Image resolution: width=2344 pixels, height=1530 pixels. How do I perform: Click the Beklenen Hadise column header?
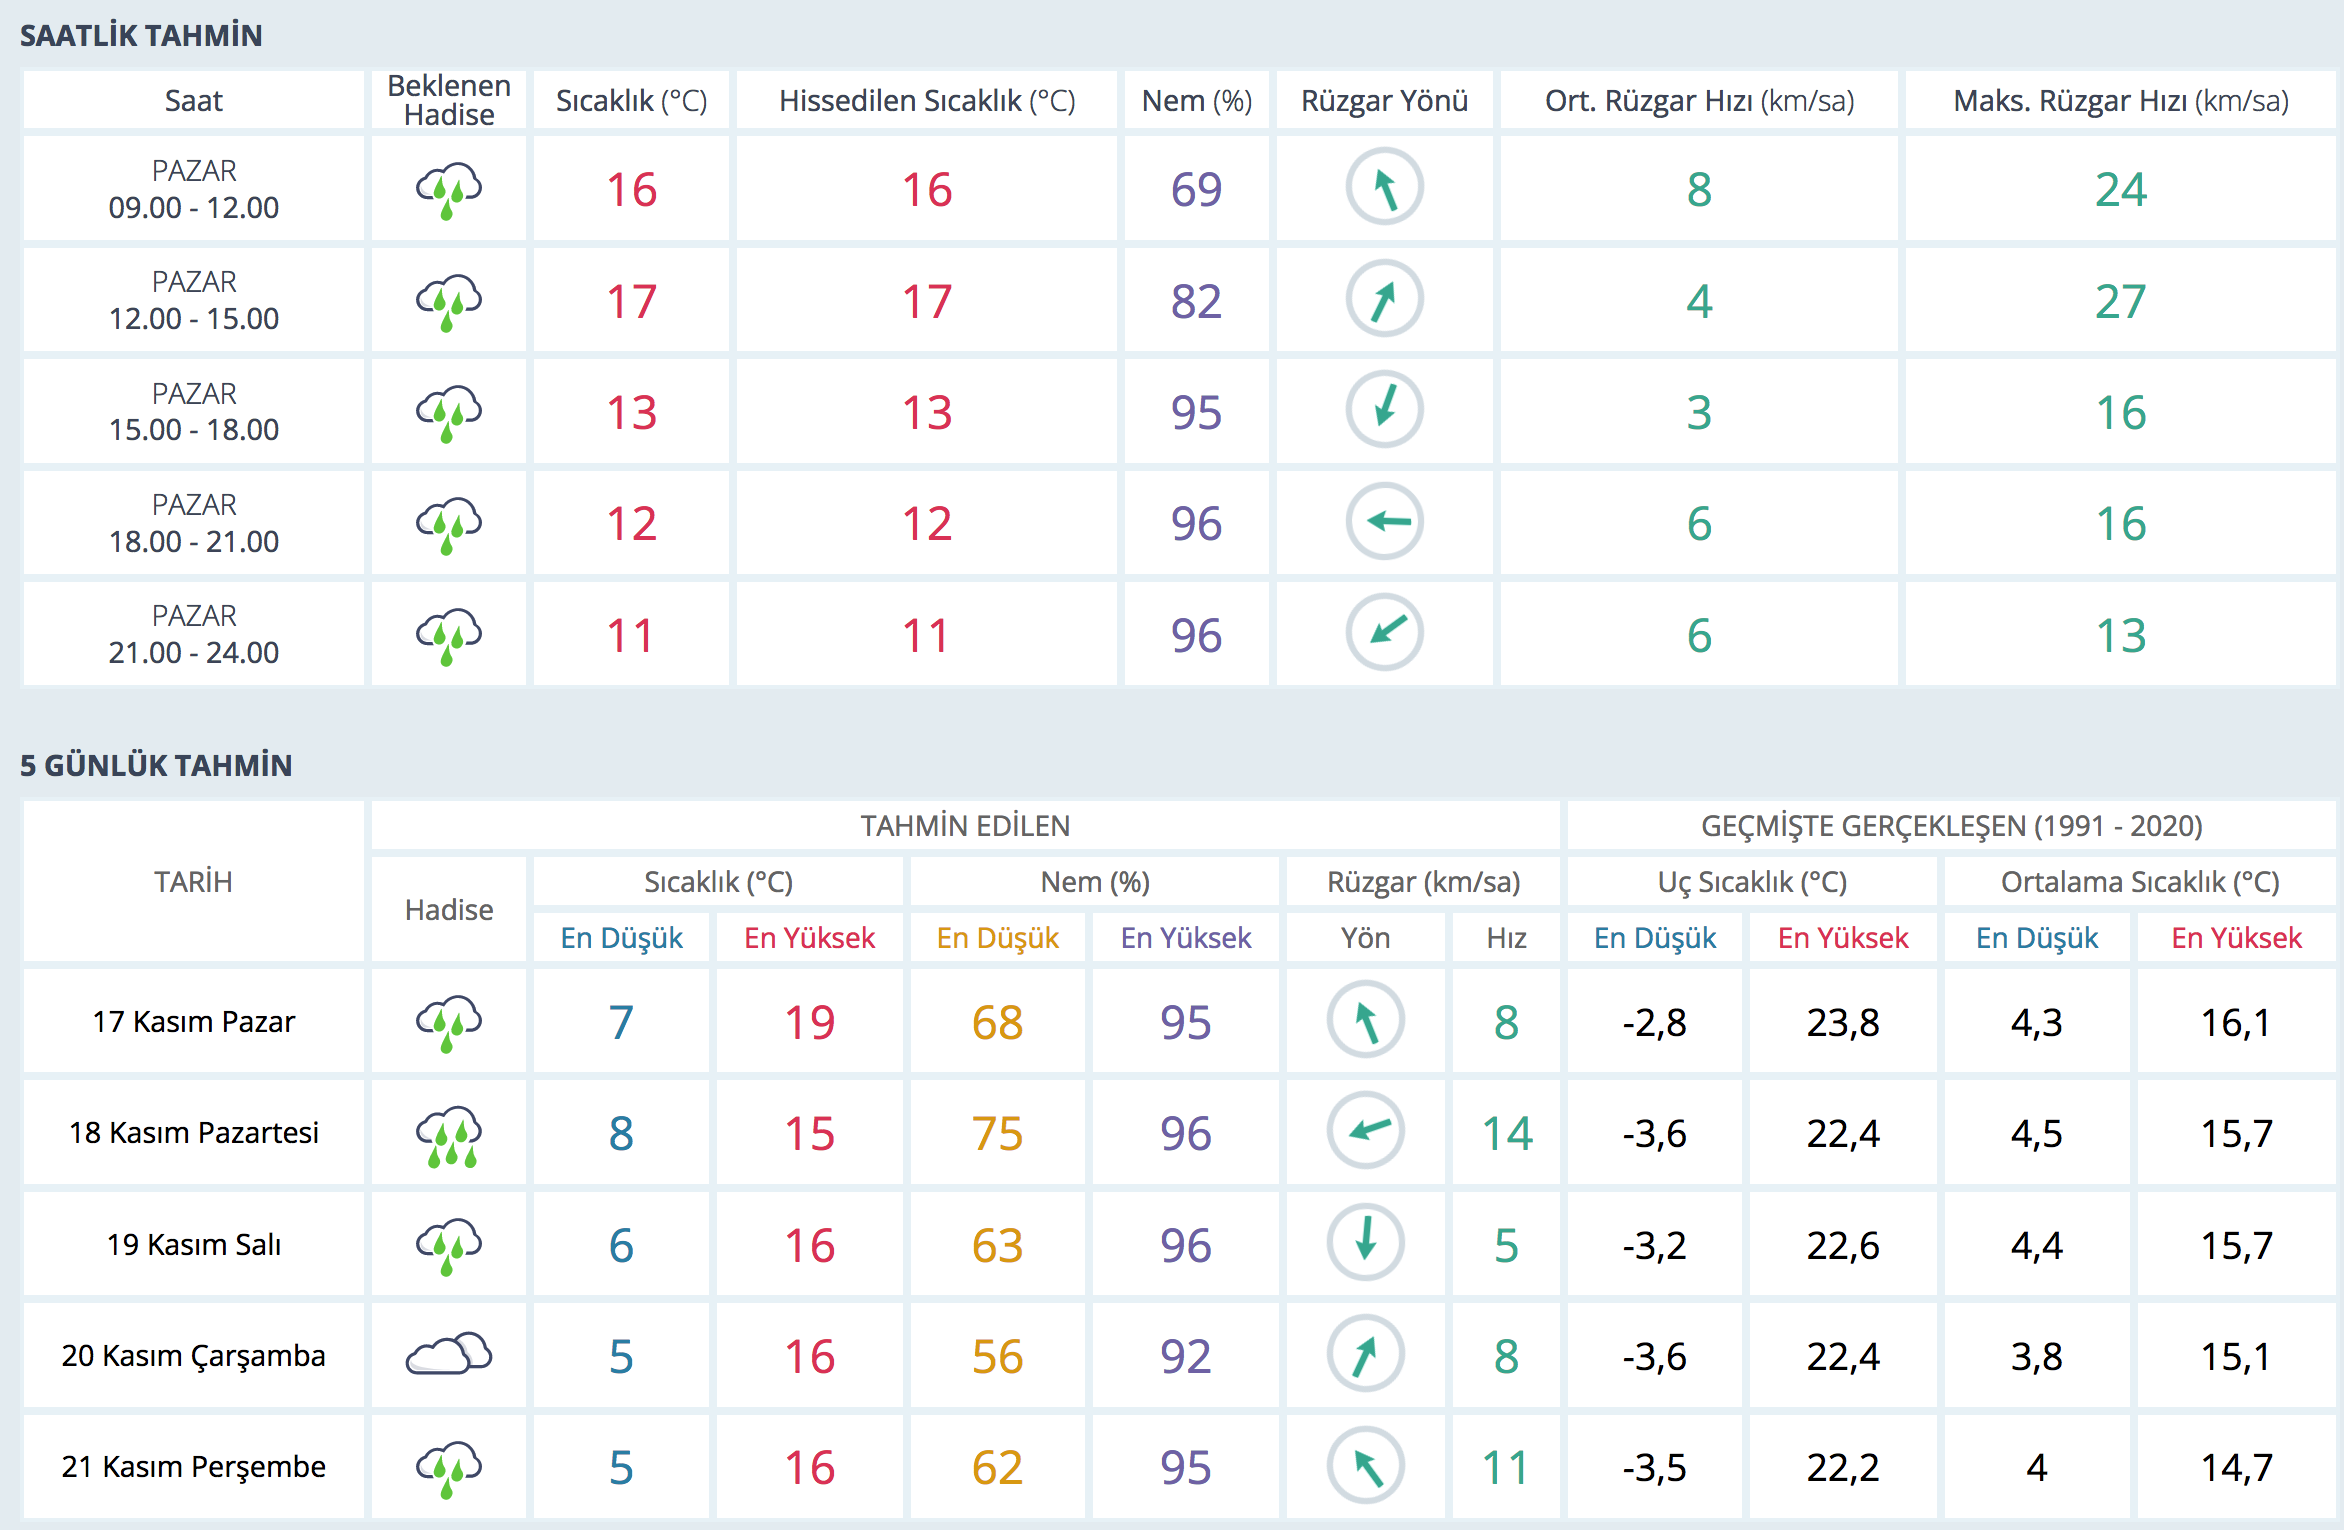[449, 100]
